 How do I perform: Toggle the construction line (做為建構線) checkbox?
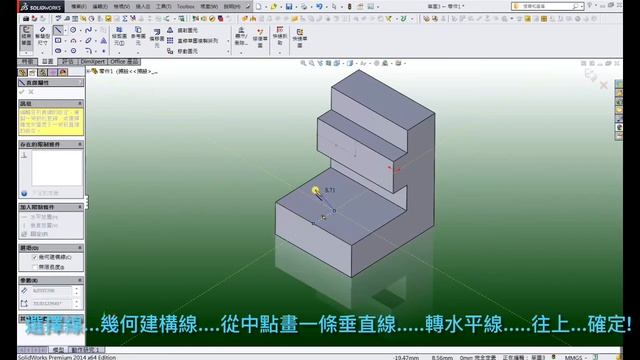coord(35,257)
